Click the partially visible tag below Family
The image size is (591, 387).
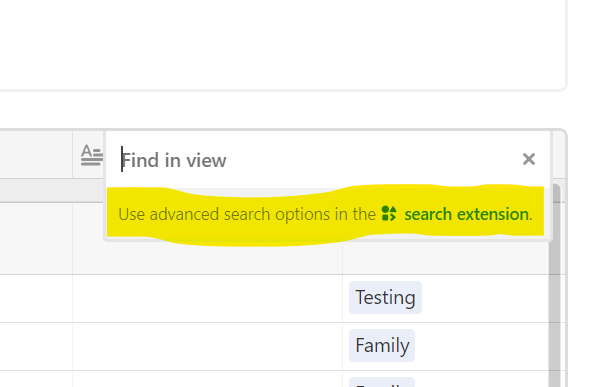coord(382,382)
